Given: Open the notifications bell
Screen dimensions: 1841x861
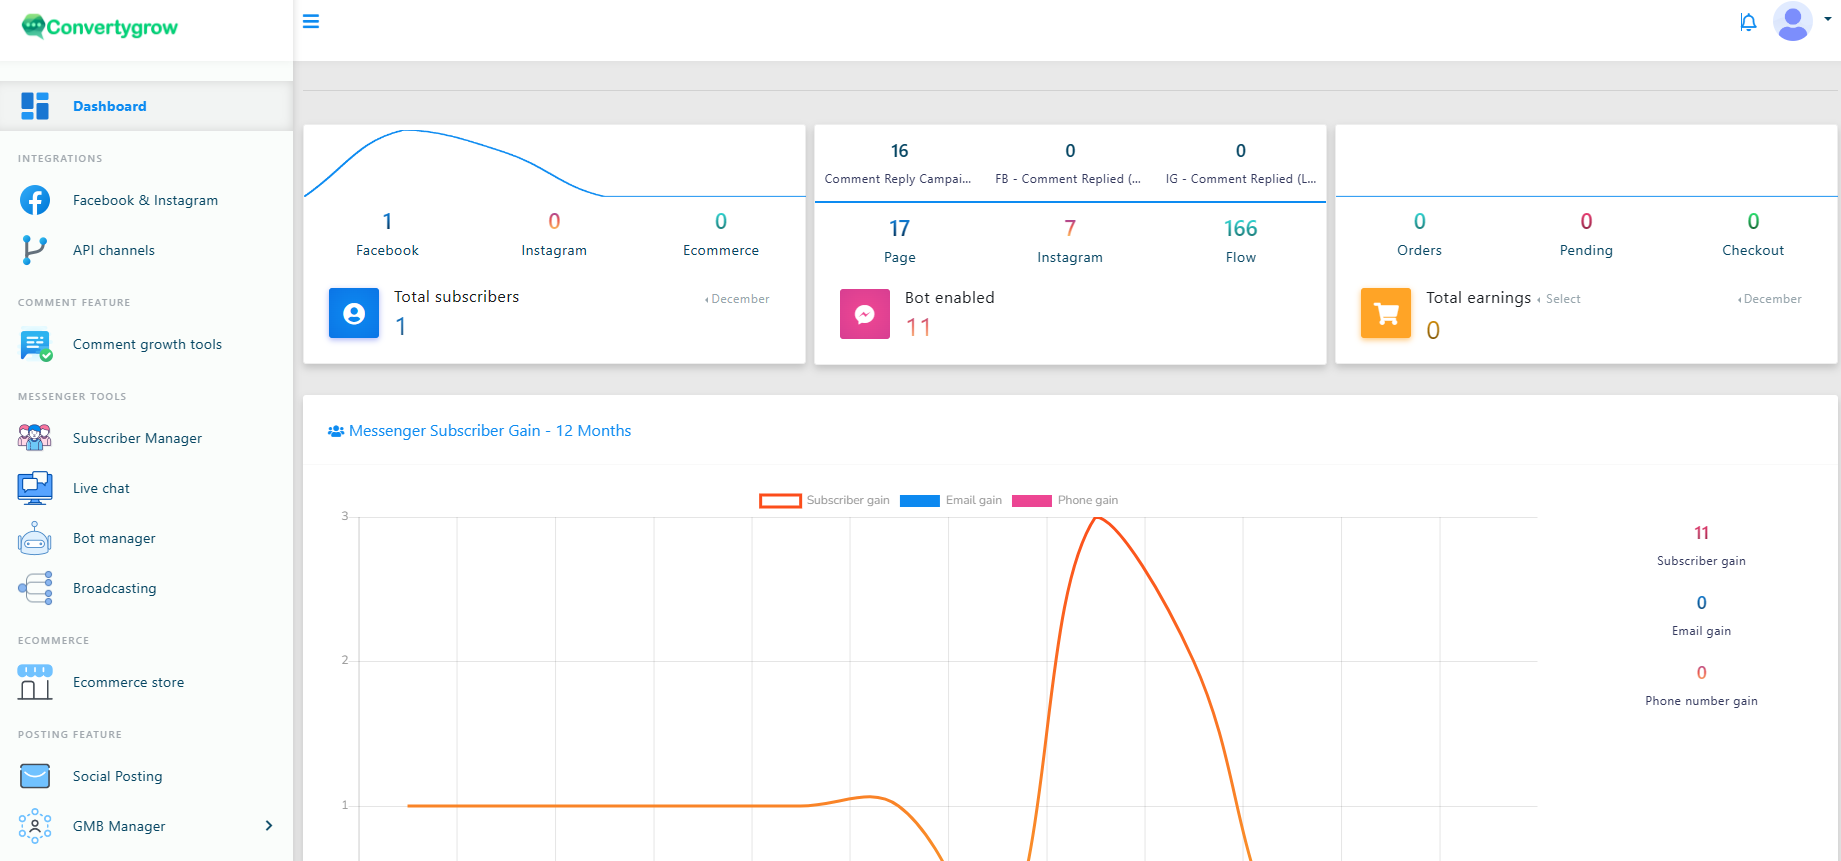Looking at the screenshot, I should coord(1748,22).
